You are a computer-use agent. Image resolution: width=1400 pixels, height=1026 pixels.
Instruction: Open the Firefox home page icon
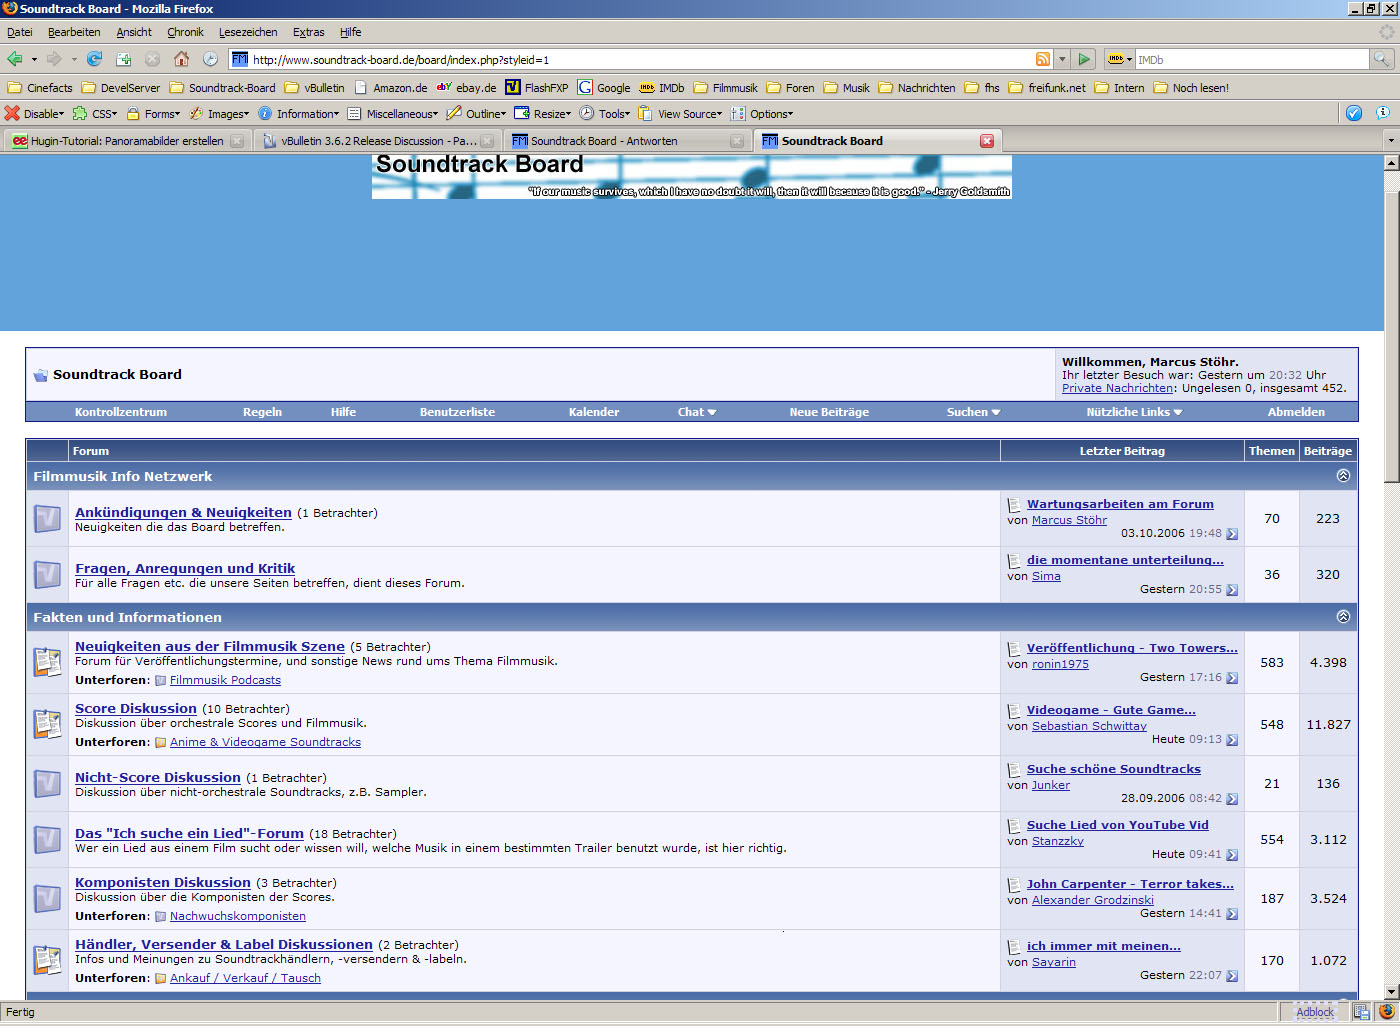[x=181, y=59]
